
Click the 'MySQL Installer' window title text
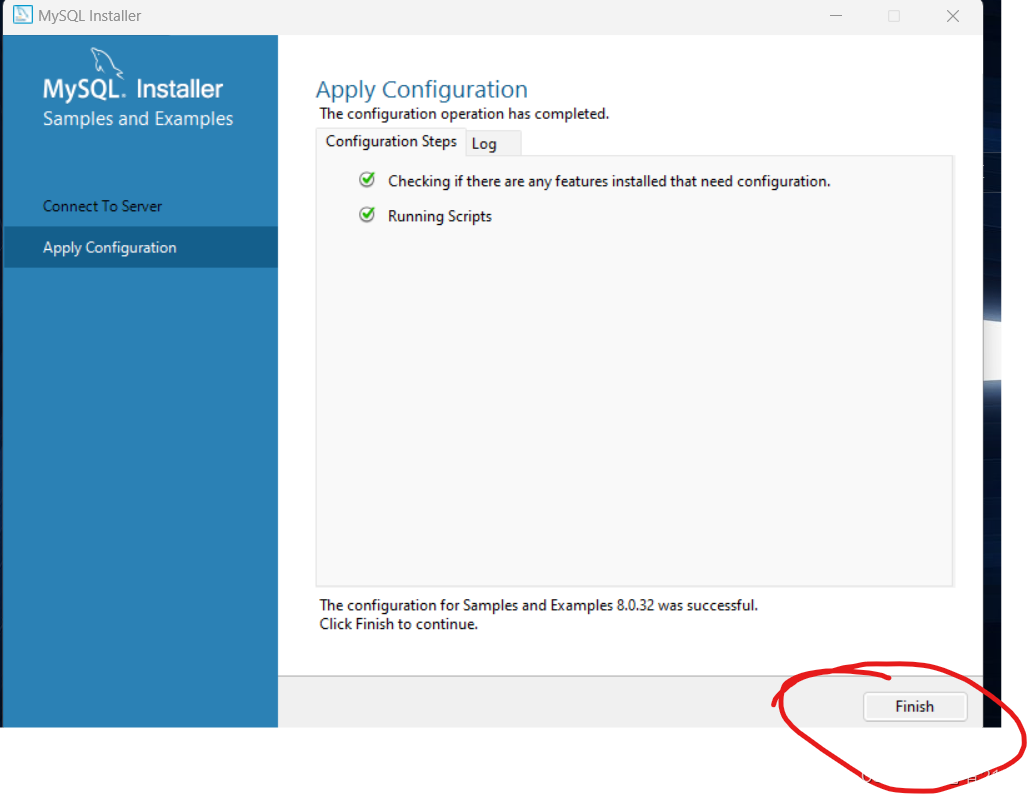coord(89,16)
